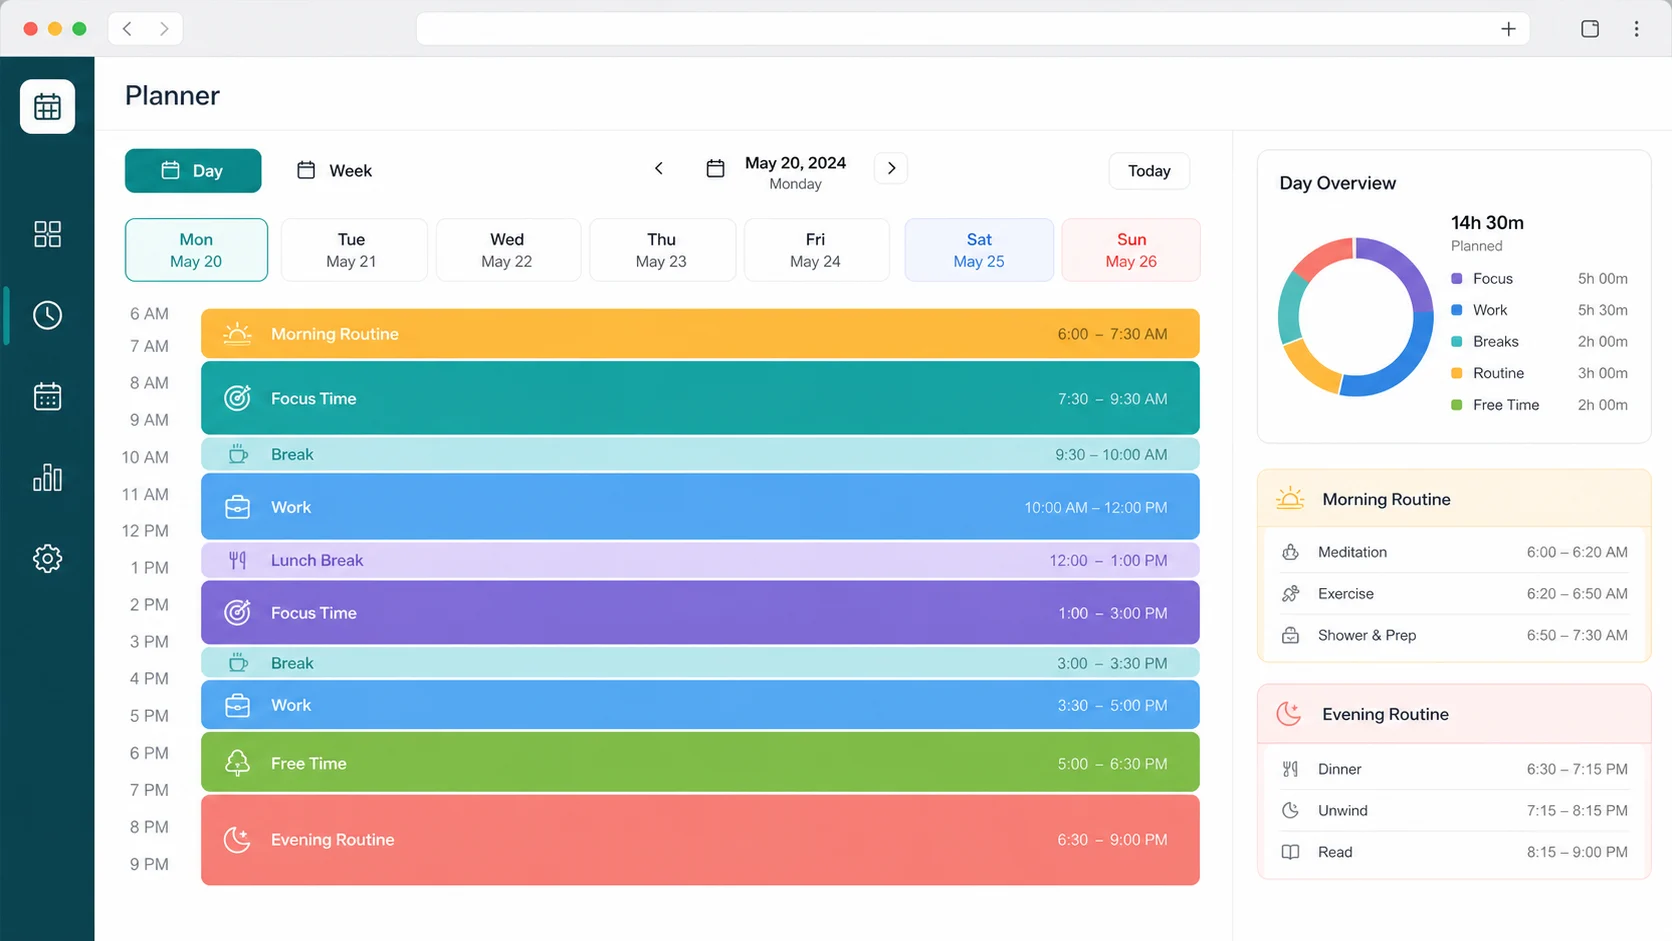The height and width of the screenshot is (941, 1672).
Task: Jump to Today
Action: tap(1149, 171)
